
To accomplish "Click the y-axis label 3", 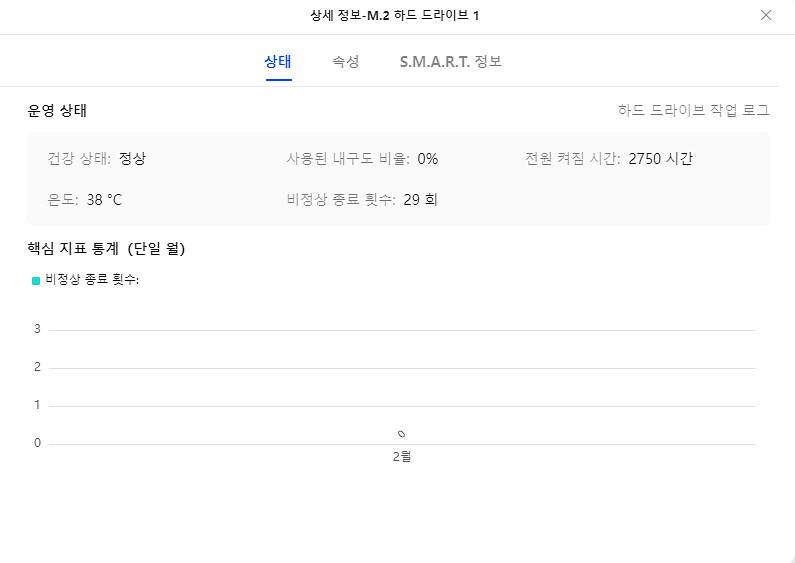I will point(37,329).
